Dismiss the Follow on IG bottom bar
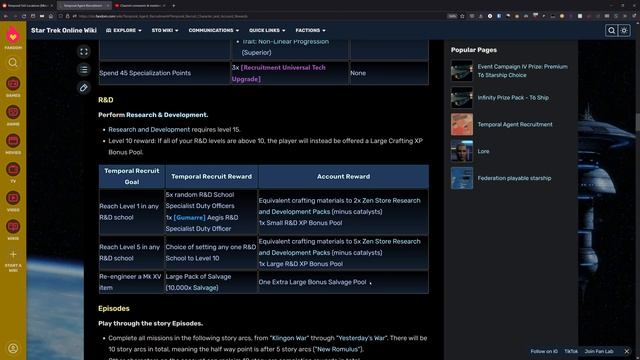Viewport: 640px width, 360px height. point(627,351)
